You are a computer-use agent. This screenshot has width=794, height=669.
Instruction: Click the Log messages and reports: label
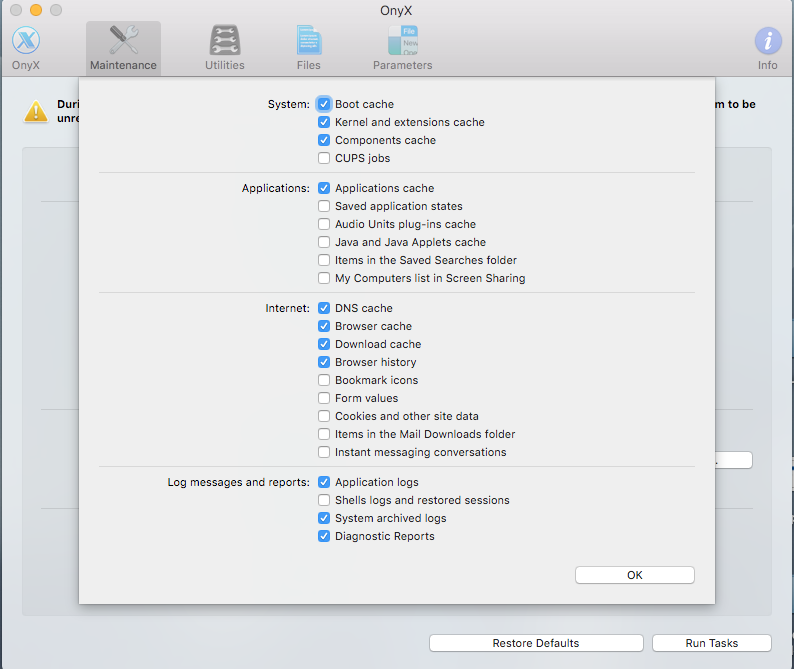239,482
